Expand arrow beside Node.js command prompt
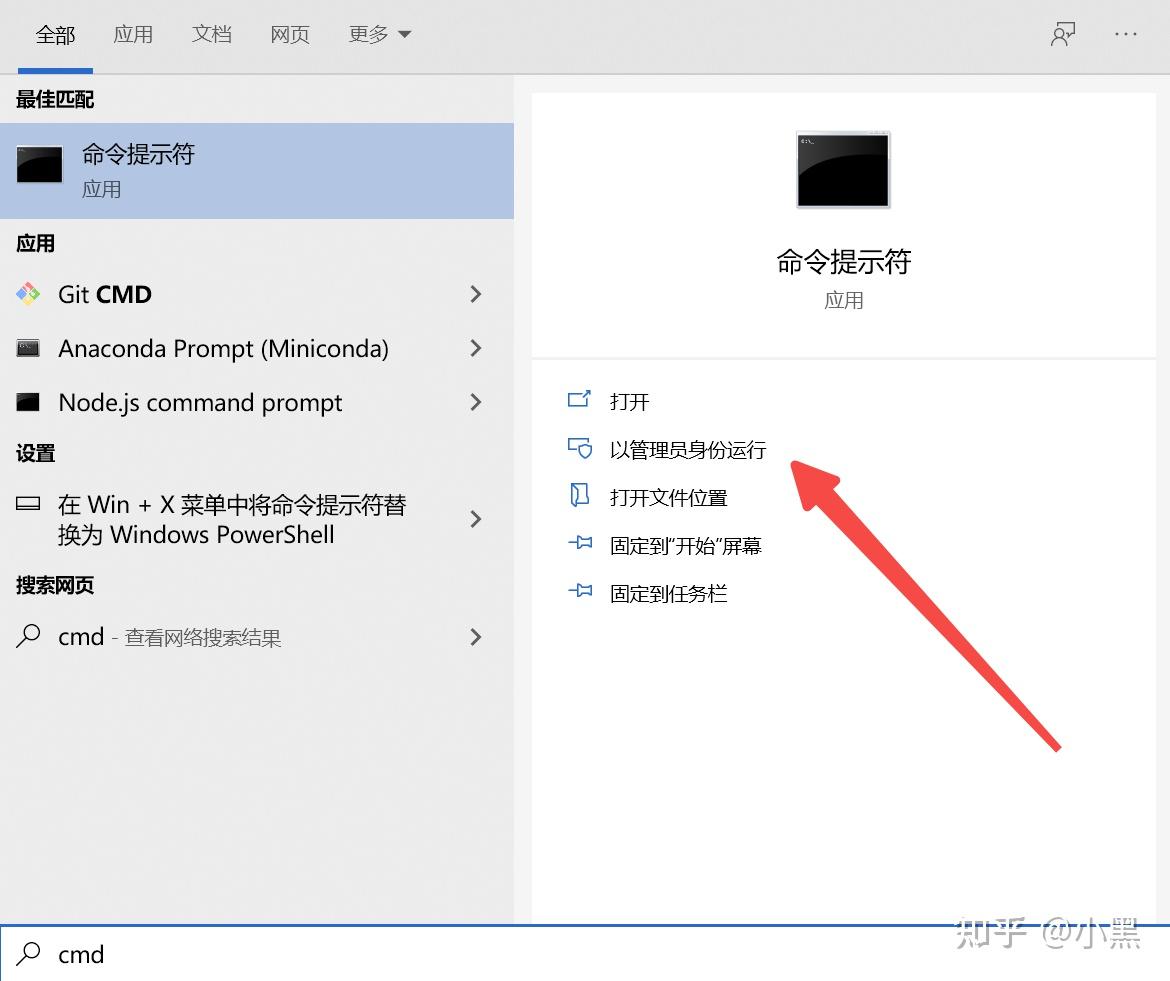The image size is (1170, 981). point(476,402)
